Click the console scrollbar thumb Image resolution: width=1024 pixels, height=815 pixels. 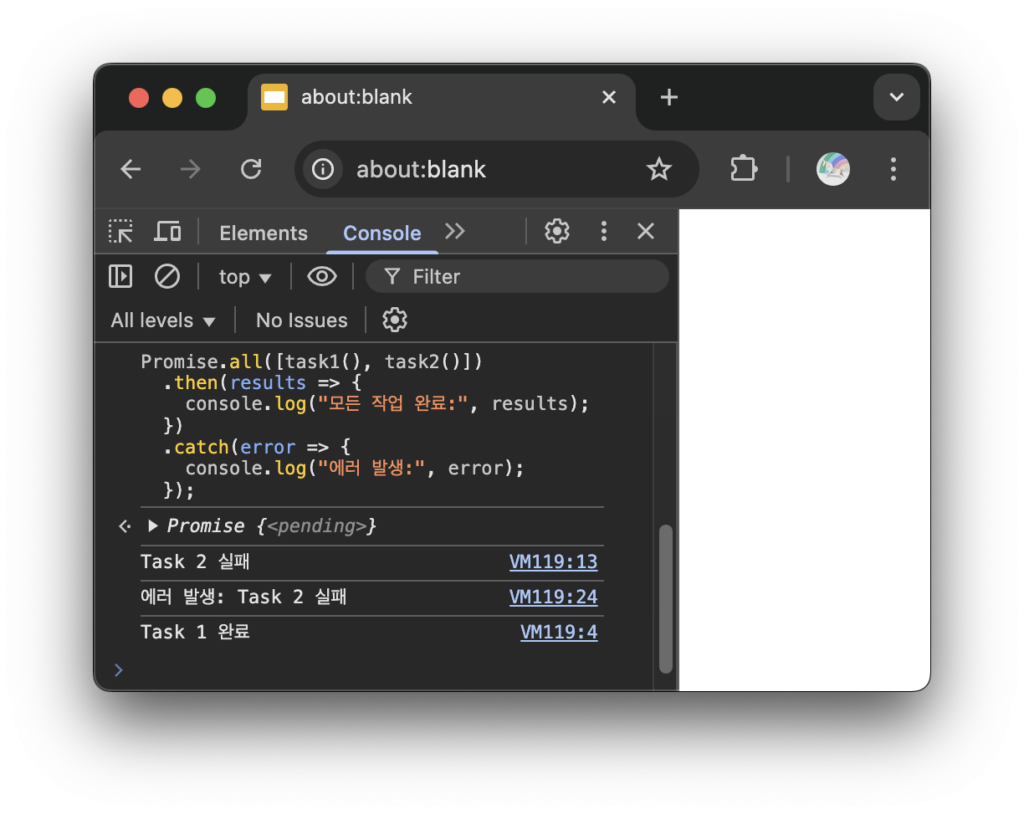click(x=665, y=599)
